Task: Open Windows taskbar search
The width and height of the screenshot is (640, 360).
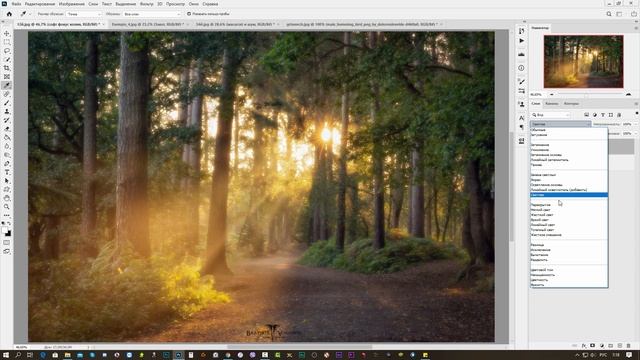Action: click(18, 355)
